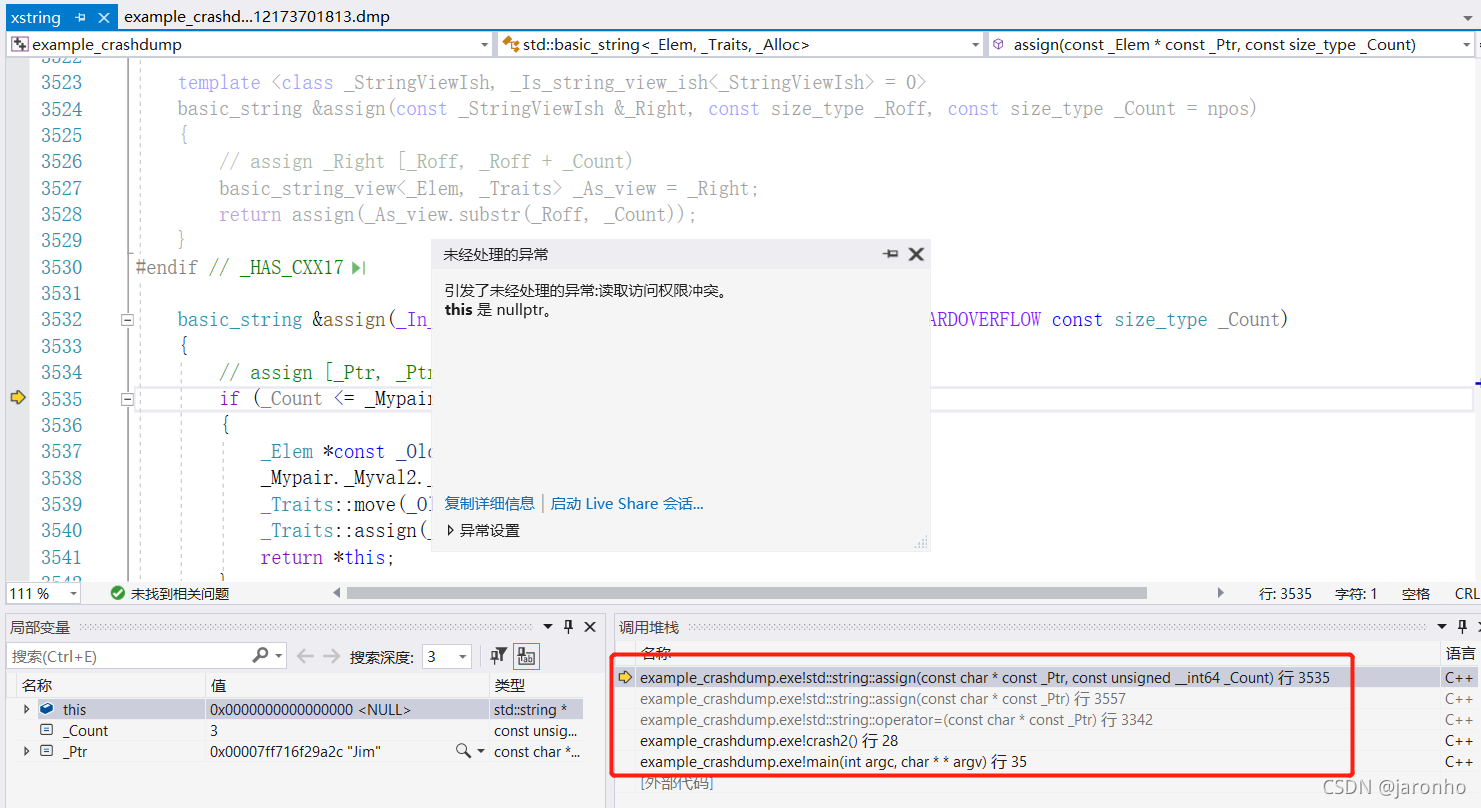Image resolution: width=1481 pixels, height=808 pixels.
Task: Close the xstring tab
Action: pyautogui.click(x=104, y=17)
